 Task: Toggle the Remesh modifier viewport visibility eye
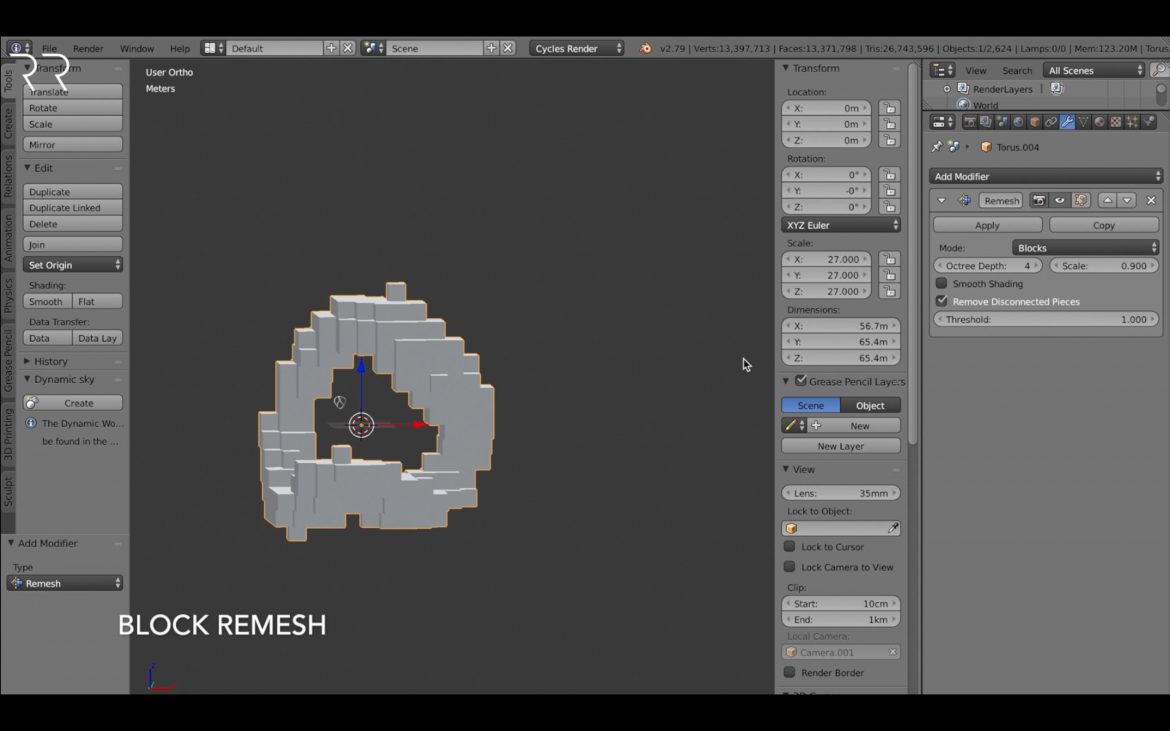[1058, 200]
